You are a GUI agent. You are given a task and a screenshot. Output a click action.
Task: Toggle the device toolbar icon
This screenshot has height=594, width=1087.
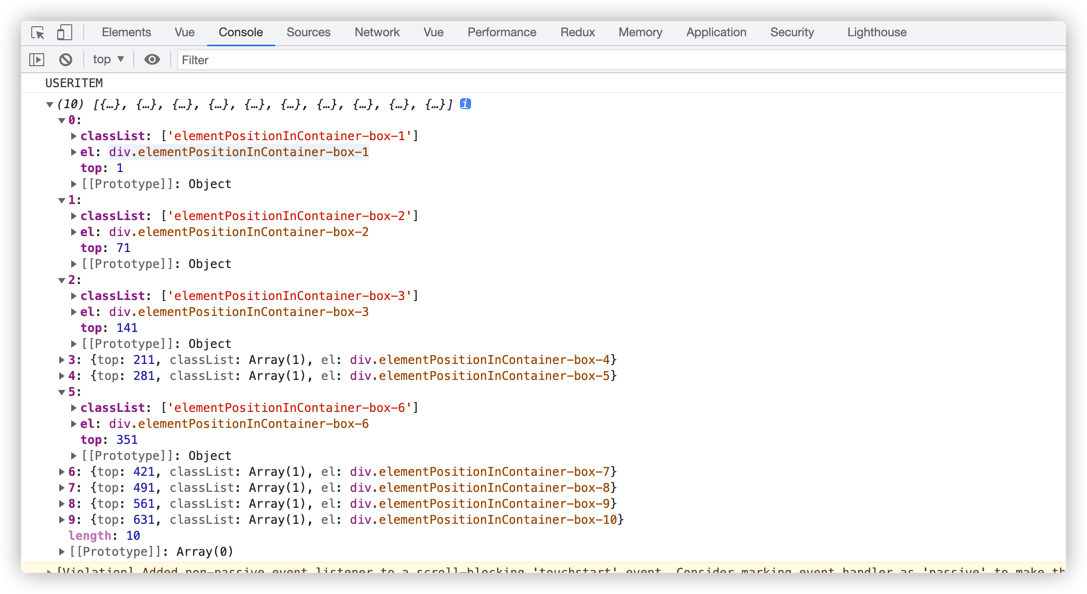(64, 32)
